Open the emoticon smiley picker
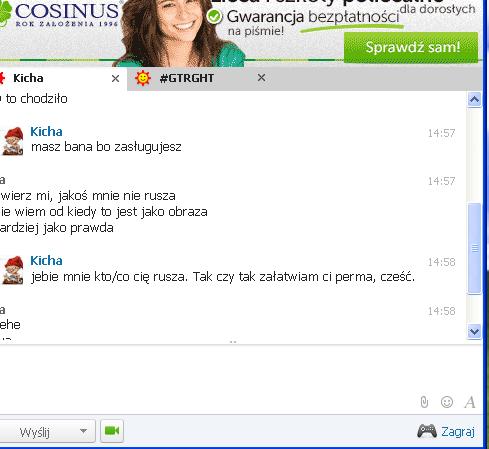This screenshot has height=449, width=489. pyautogui.click(x=447, y=402)
